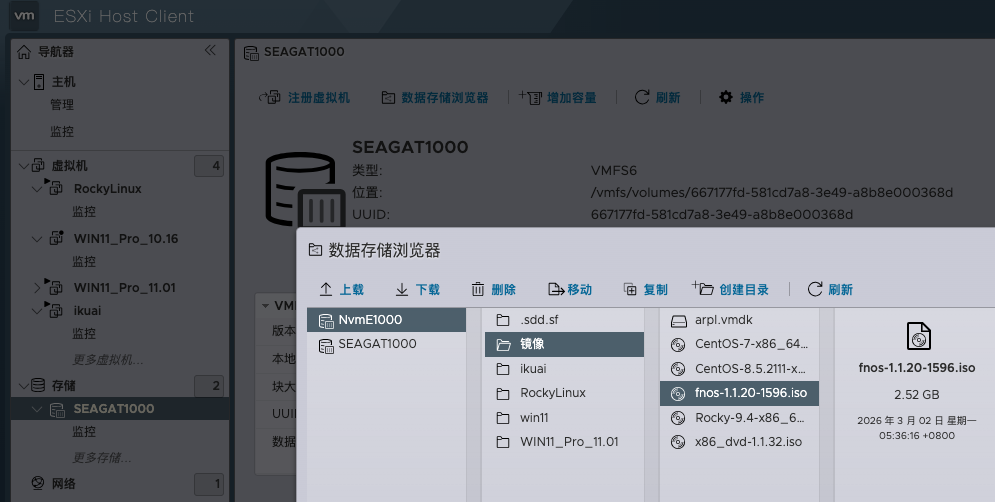Select the x86_dvd-1.1.32.iso file

(739, 442)
